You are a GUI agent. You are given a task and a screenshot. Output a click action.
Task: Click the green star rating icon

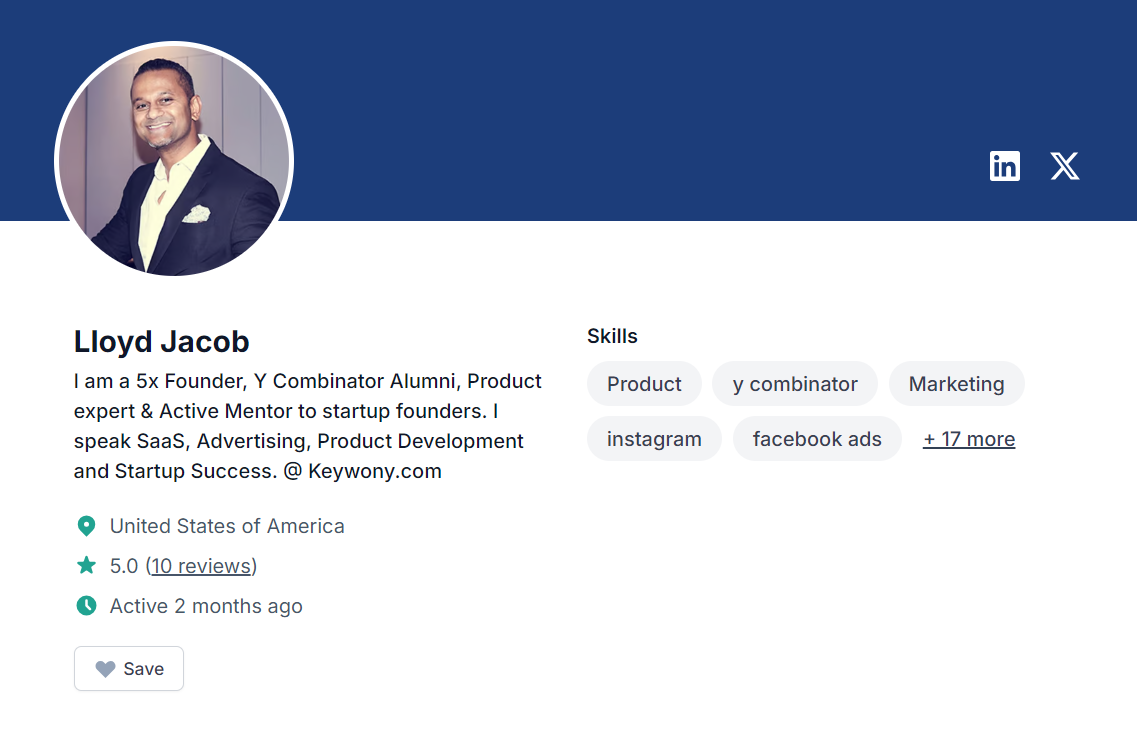point(86,566)
